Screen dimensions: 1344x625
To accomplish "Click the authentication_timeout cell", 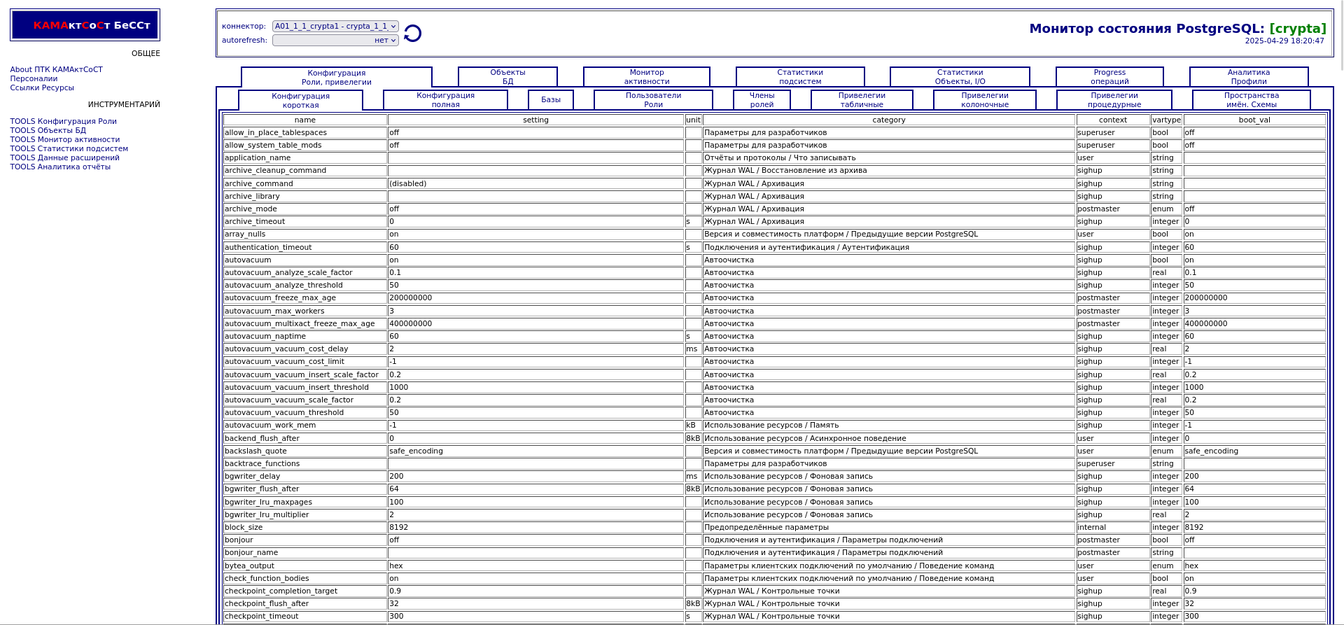I will 305,247.
